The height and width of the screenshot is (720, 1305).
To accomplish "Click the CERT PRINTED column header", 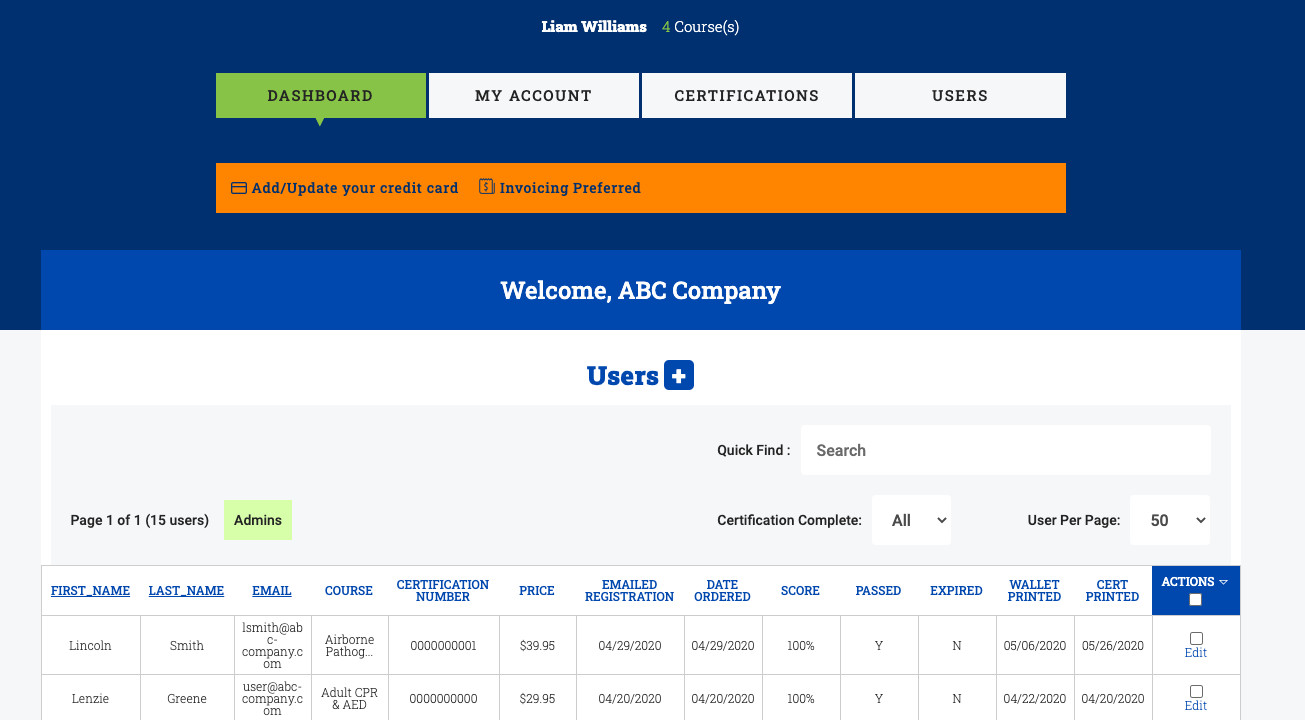I will point(1113,591).
